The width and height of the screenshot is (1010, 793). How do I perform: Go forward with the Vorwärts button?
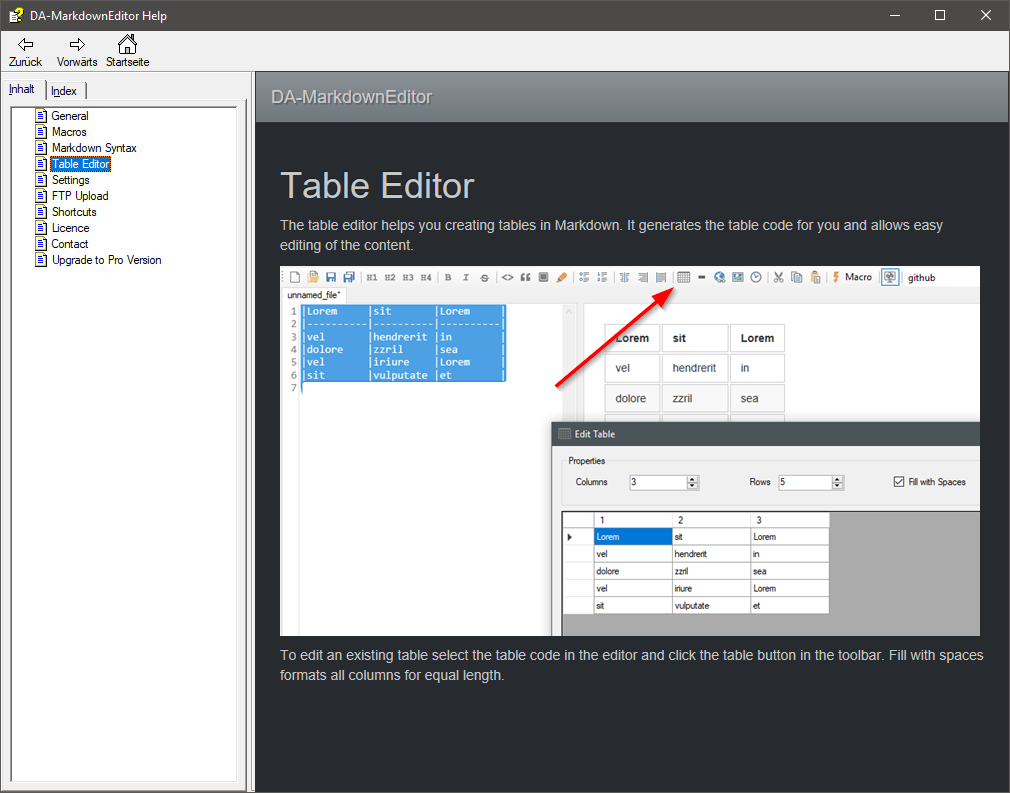point(77,52)
